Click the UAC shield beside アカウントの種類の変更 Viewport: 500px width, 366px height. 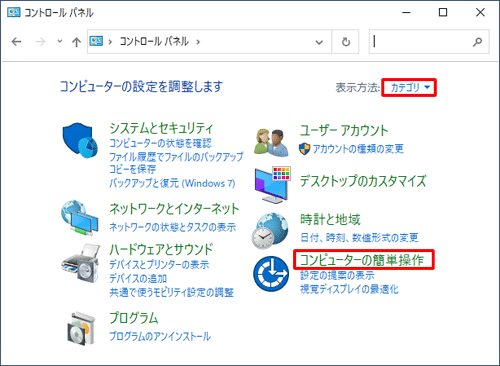click(x=304, y=149)
